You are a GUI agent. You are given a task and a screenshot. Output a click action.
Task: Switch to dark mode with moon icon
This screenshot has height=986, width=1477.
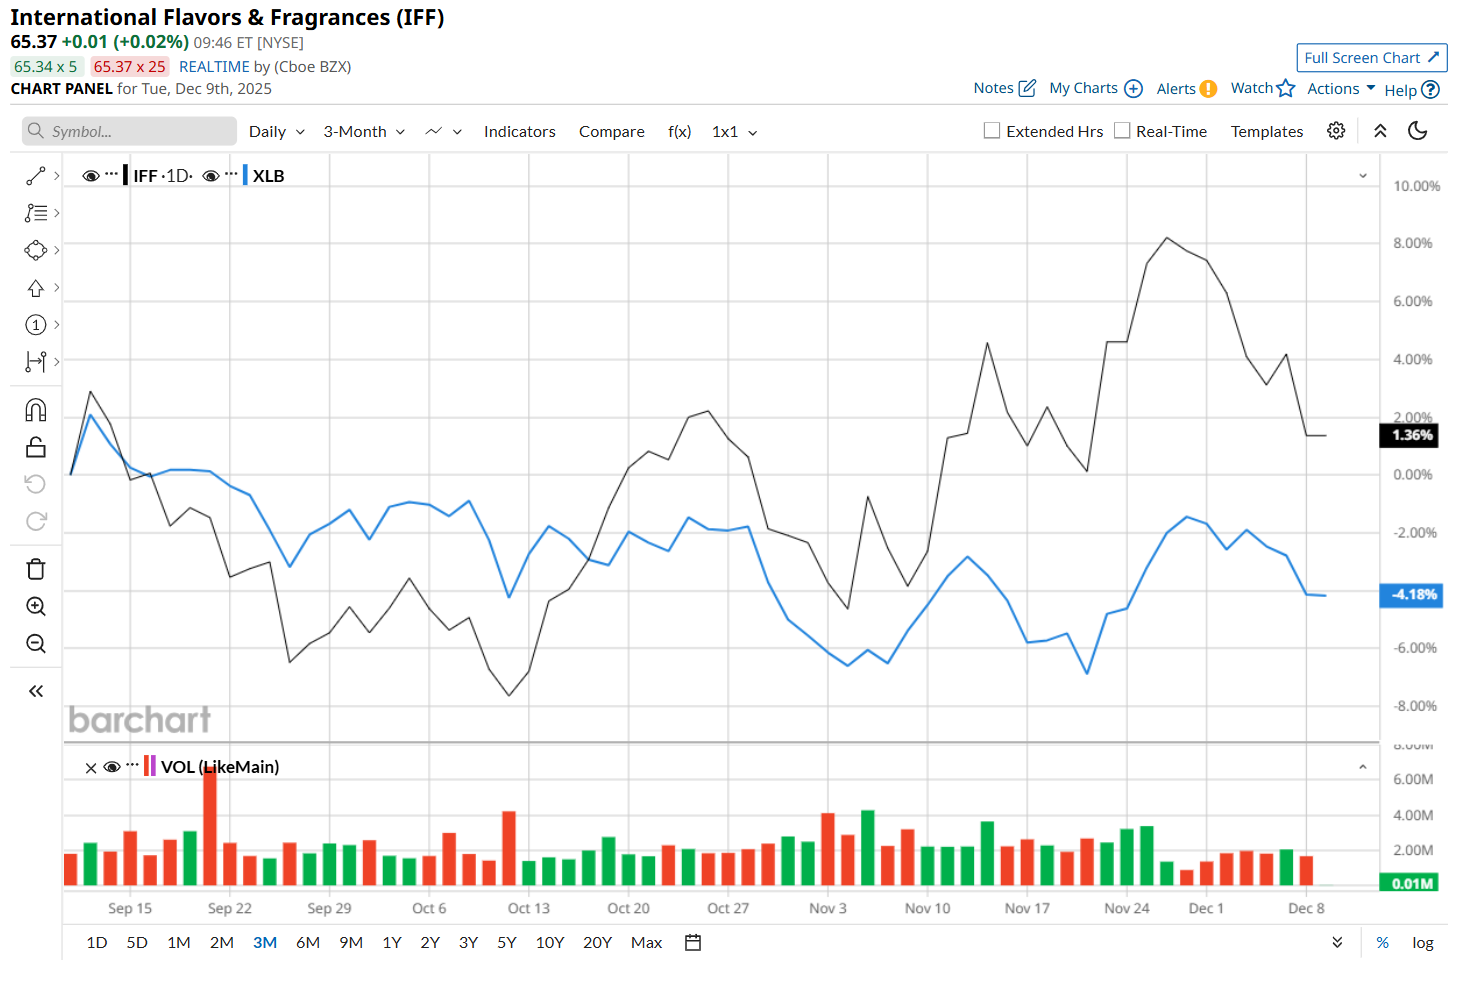coord(1417,131)
